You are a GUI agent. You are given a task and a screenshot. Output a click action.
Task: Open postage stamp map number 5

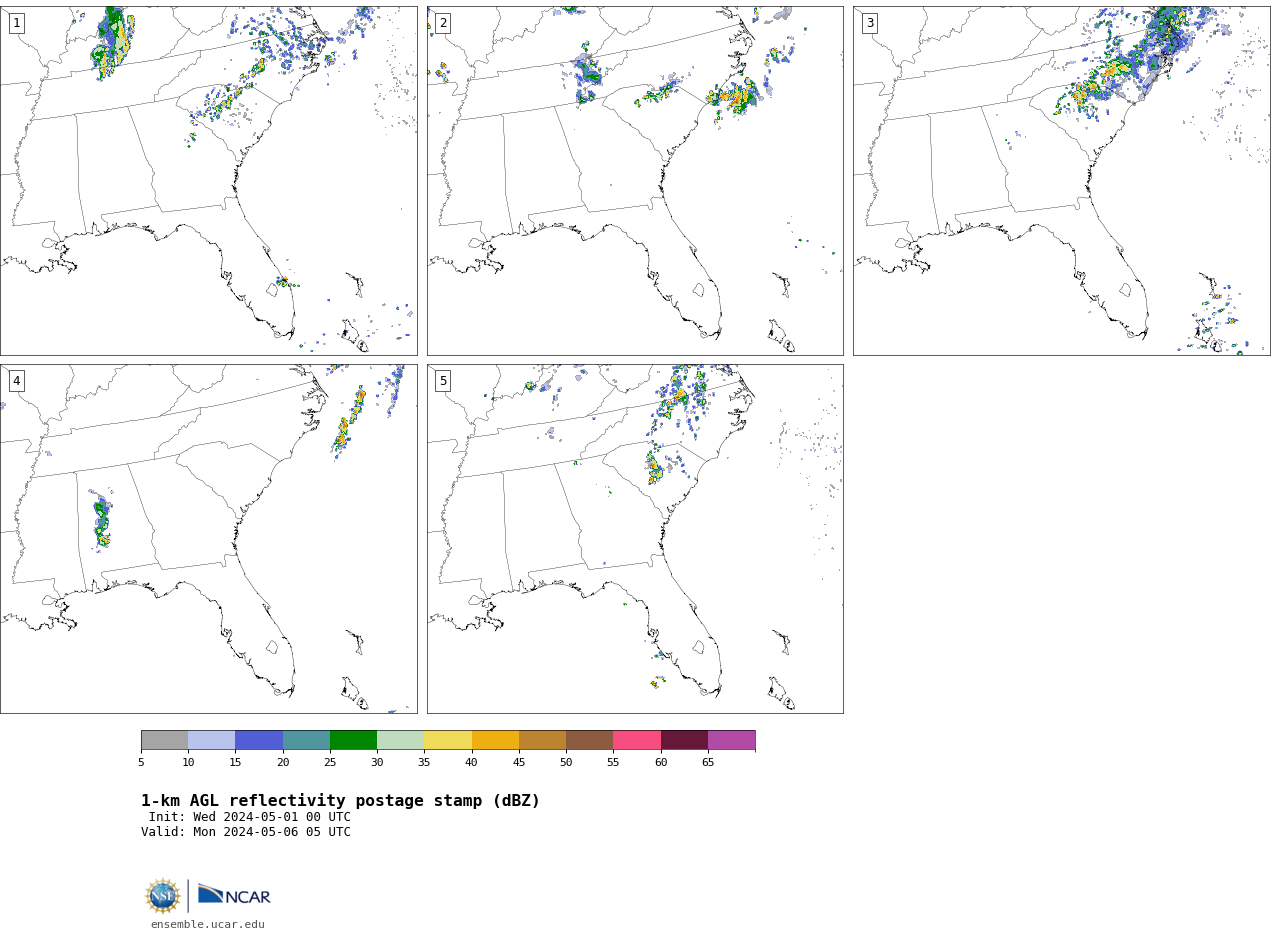[x=635, y=539]
